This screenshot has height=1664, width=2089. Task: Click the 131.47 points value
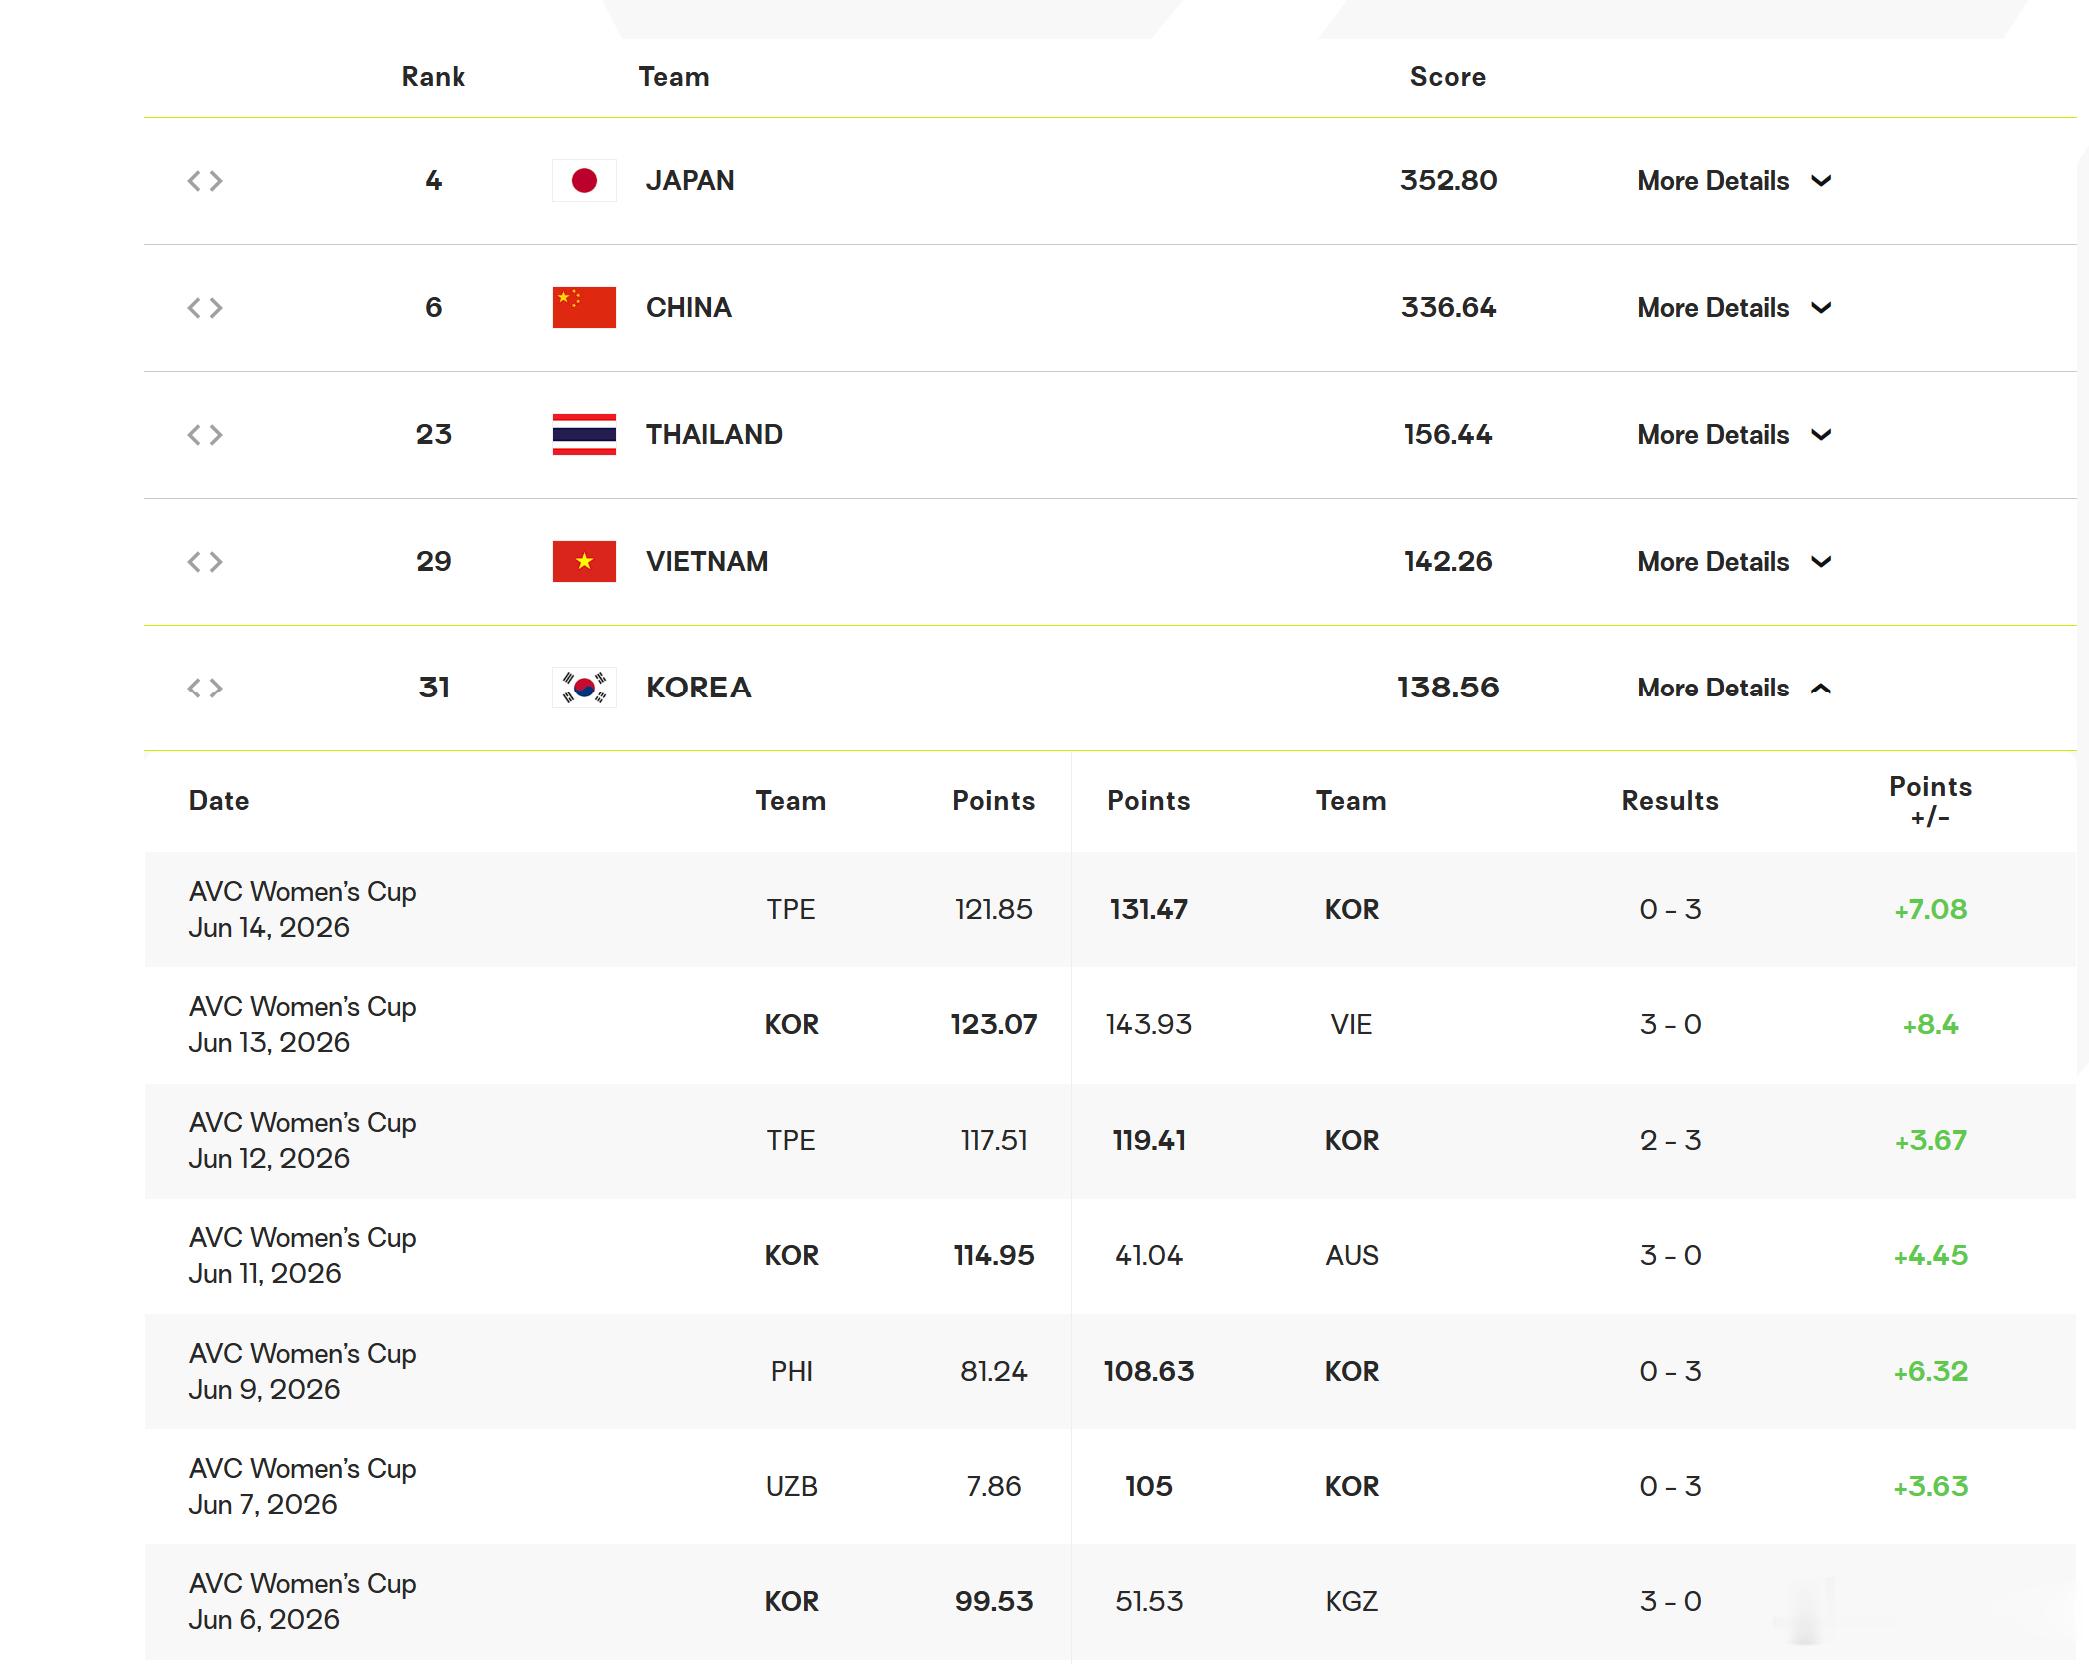click(1148, 909)
